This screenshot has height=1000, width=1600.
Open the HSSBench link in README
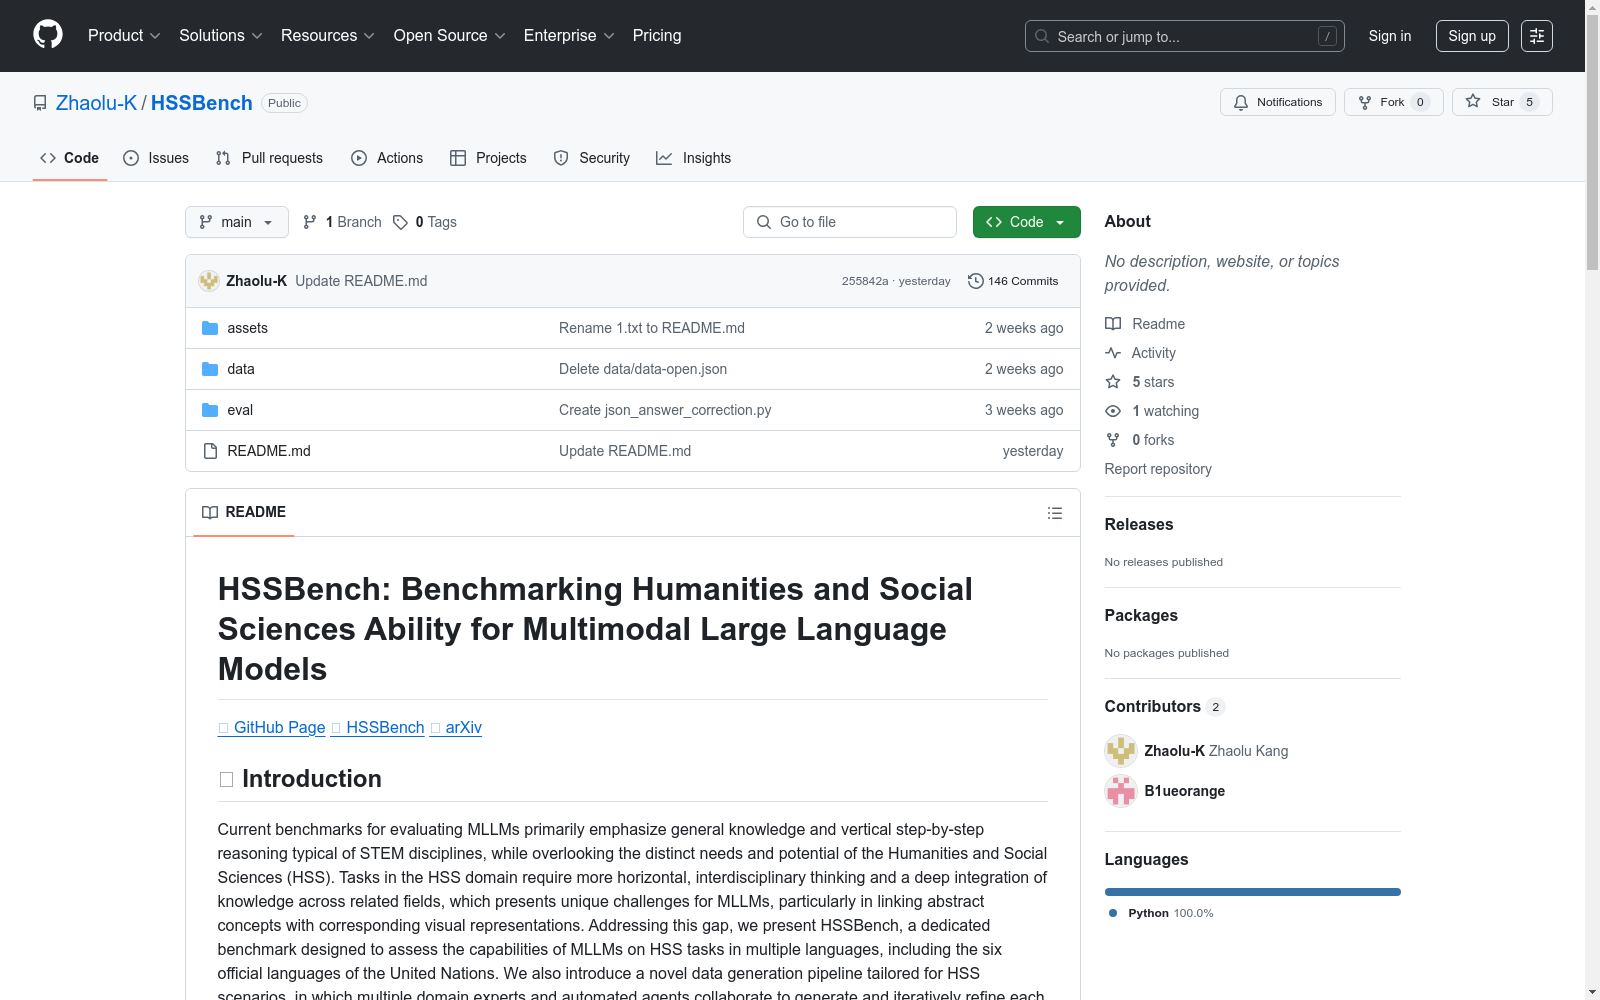(378, 727)
